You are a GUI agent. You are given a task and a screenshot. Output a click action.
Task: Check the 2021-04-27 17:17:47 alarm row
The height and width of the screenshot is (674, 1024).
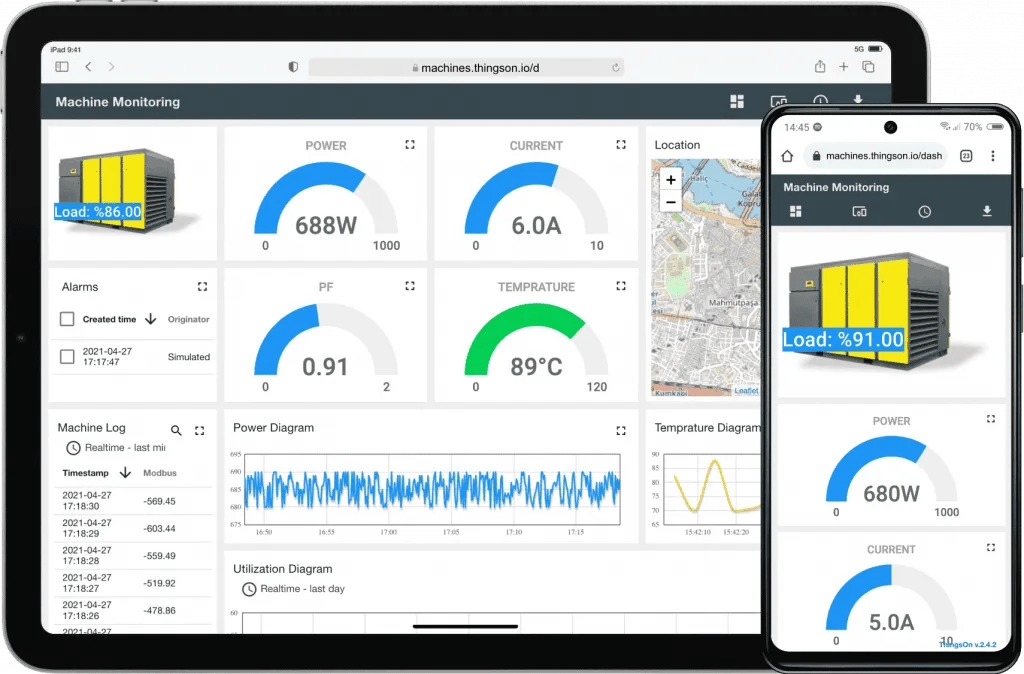[x=67, y=357]
